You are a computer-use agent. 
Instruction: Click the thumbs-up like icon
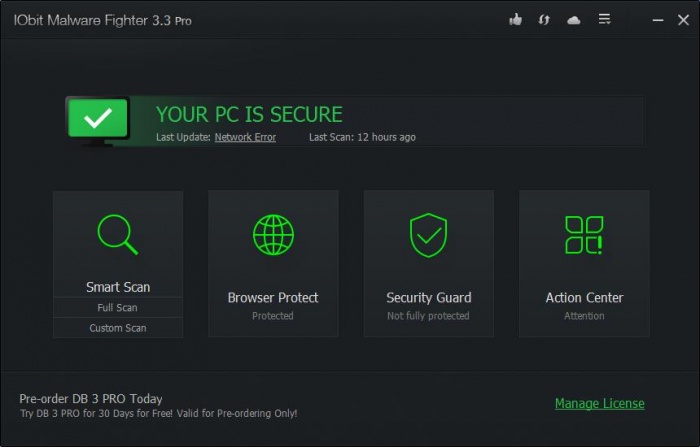coord(516,20)
